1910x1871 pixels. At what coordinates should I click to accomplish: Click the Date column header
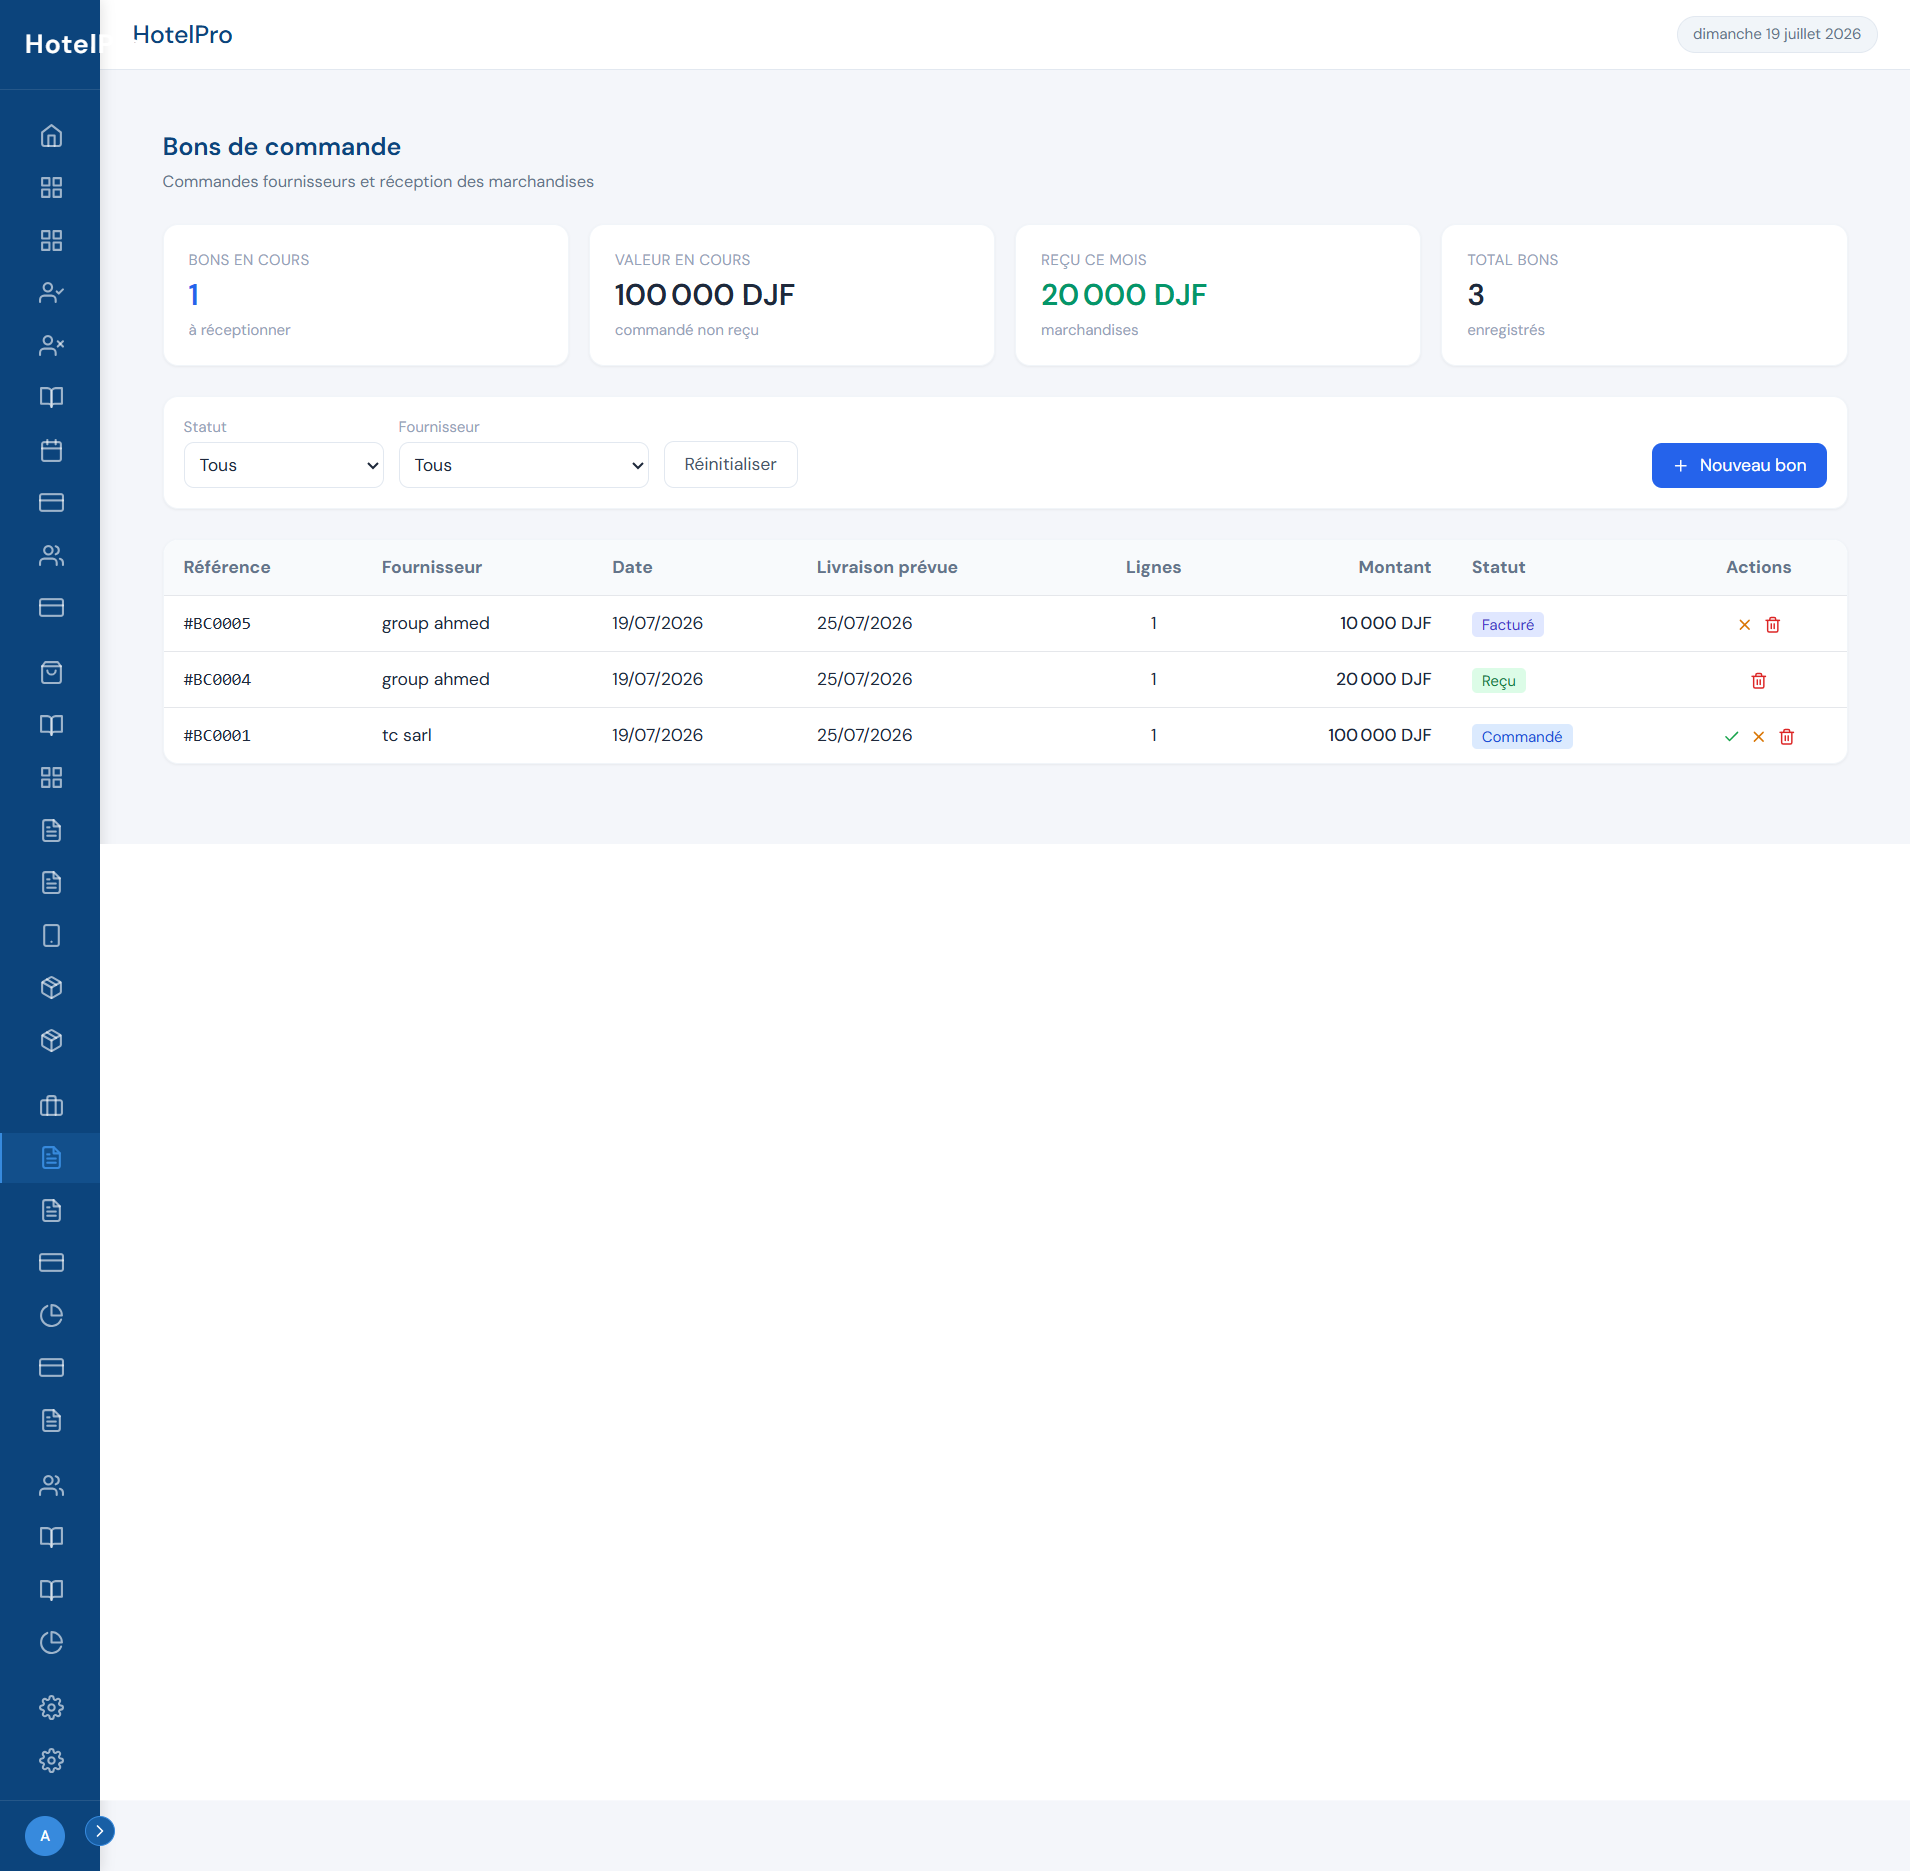[x=632, y=567]
